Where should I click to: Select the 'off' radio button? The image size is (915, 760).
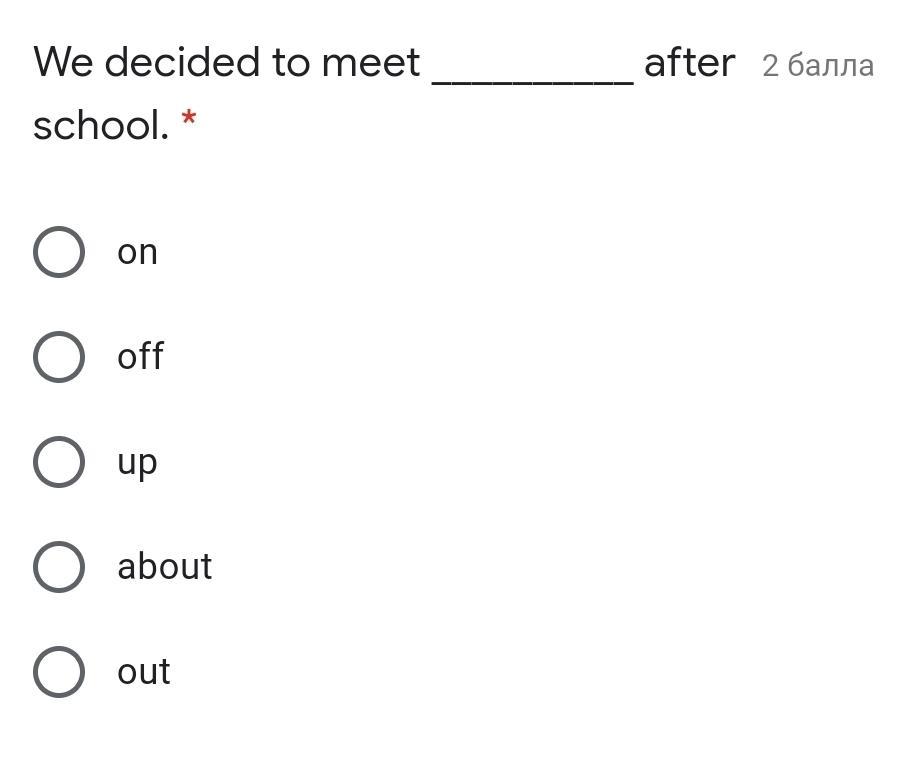(58, 357)
